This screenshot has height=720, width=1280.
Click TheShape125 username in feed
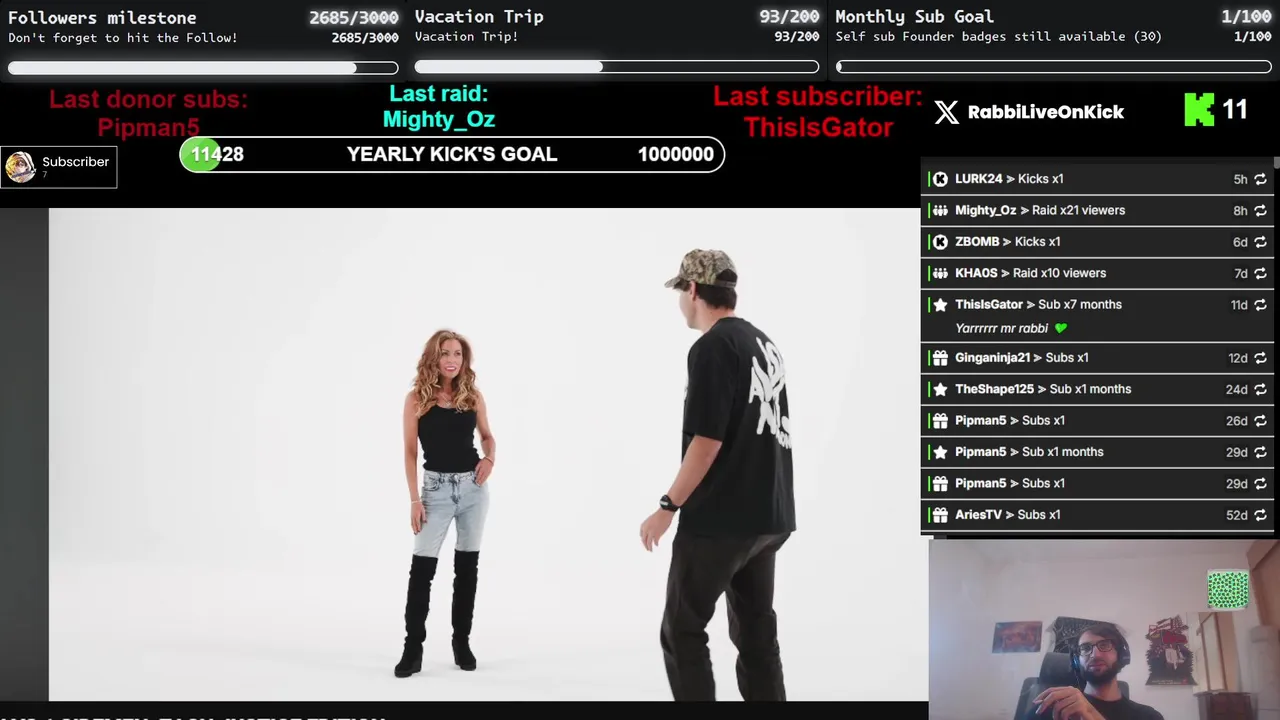994,389
